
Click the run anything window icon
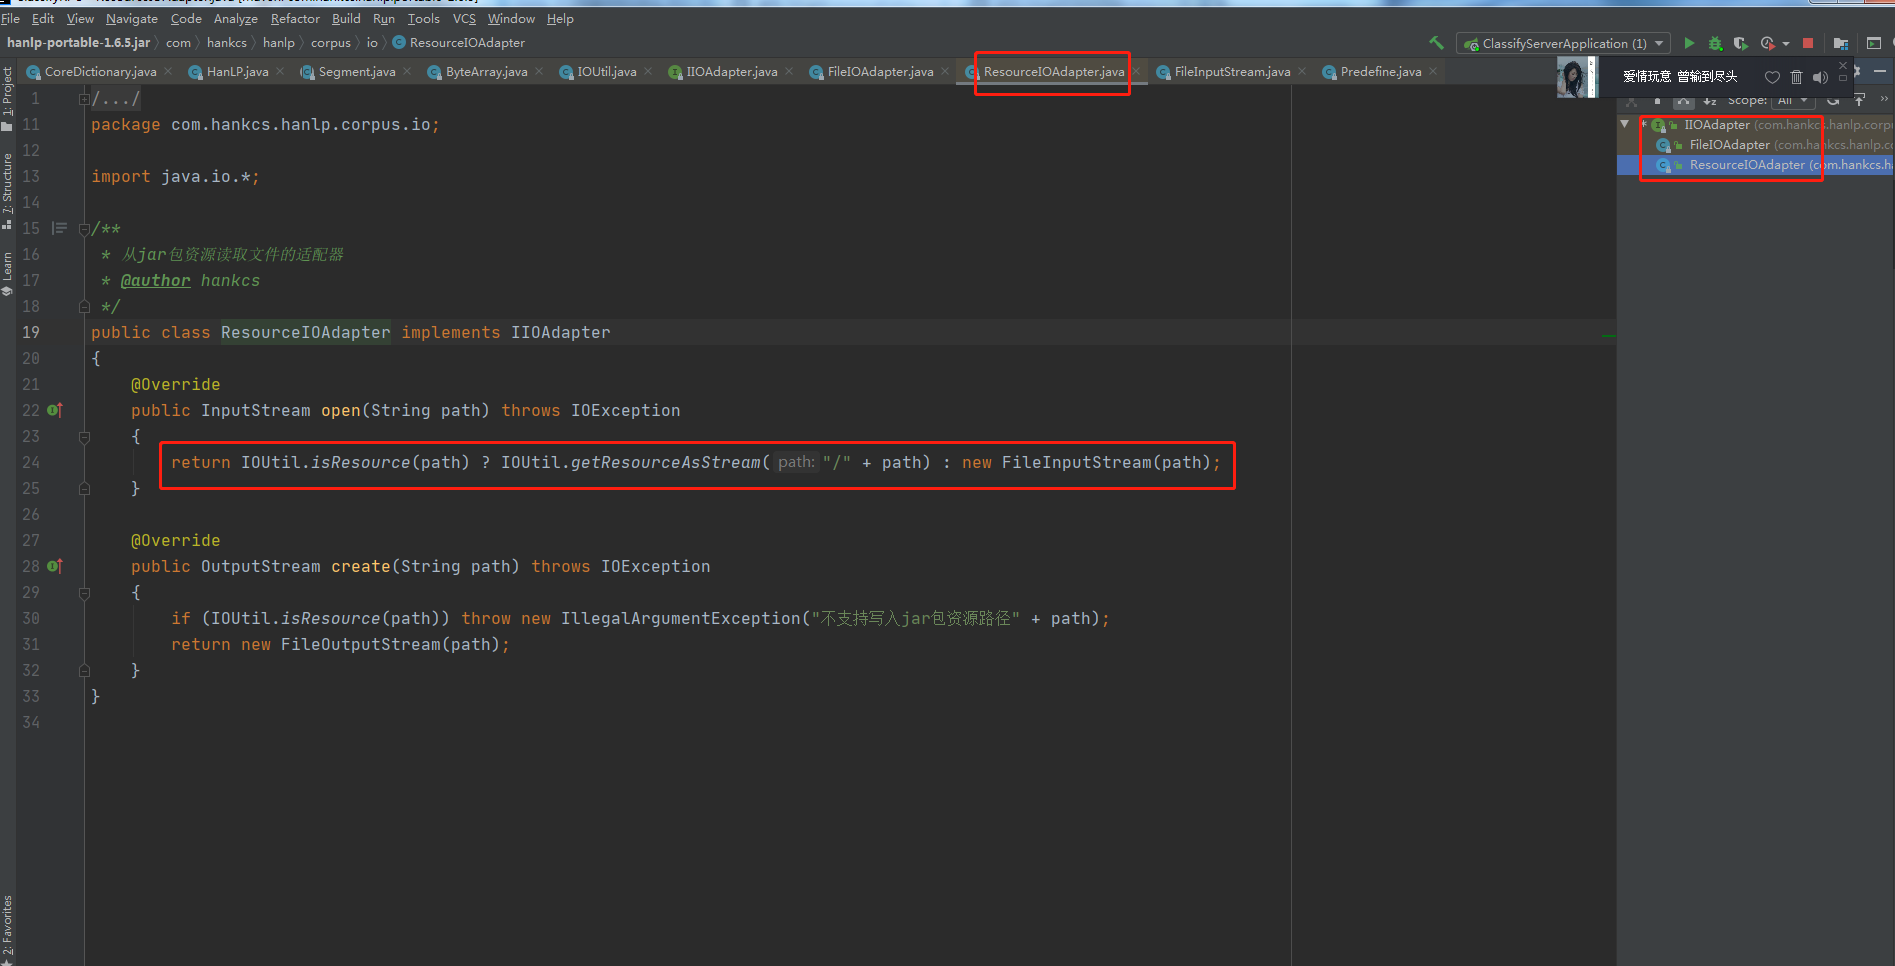1874,43
